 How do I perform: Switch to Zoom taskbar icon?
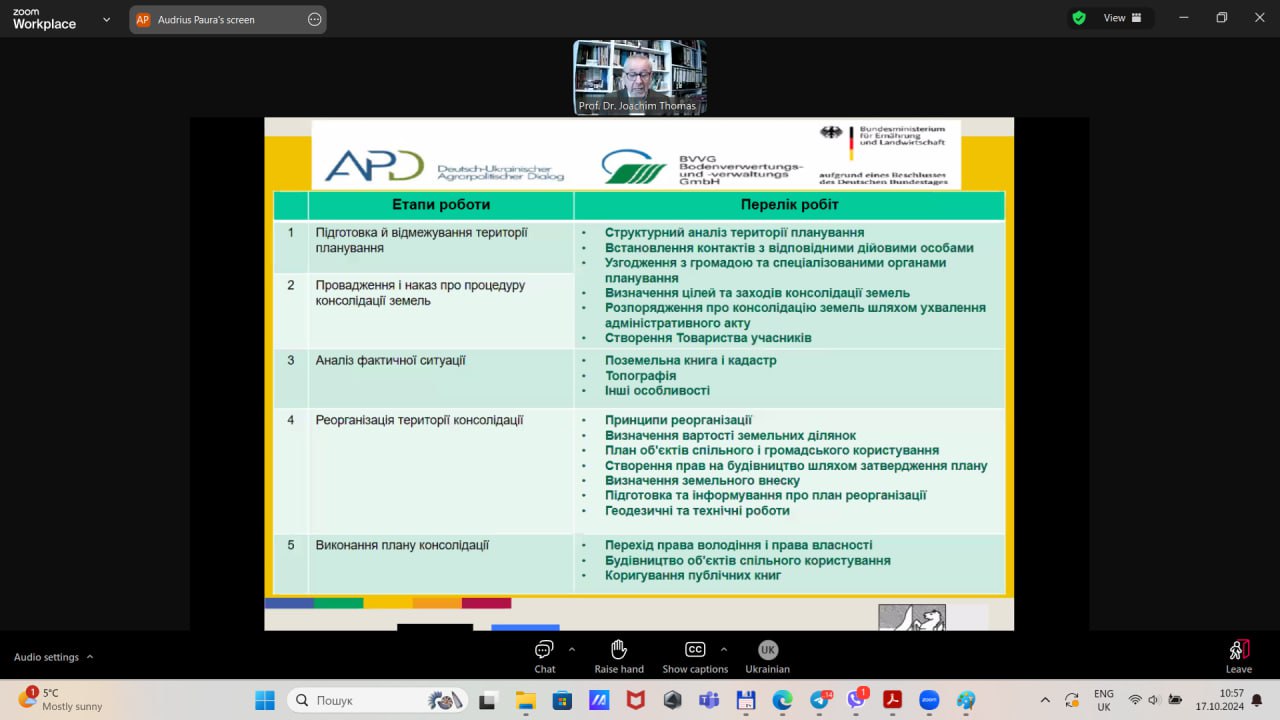coord(929,700)
